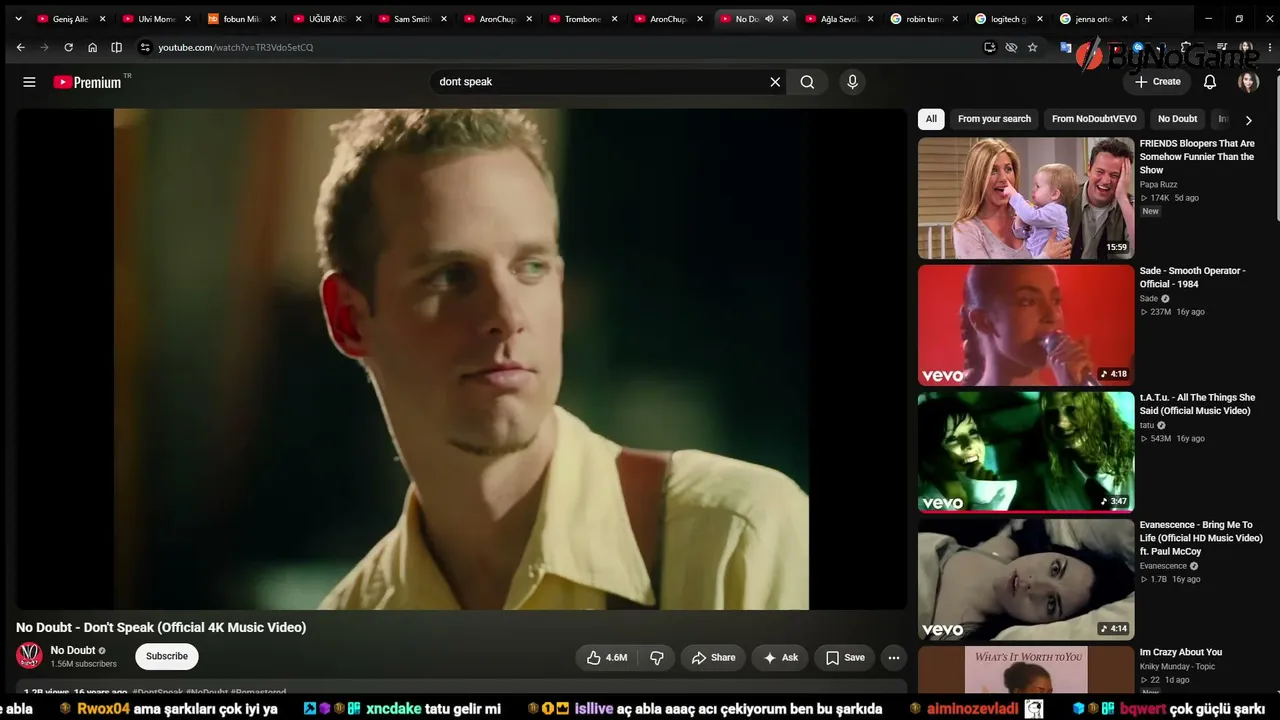Click the Create button

coord(1158,82)
